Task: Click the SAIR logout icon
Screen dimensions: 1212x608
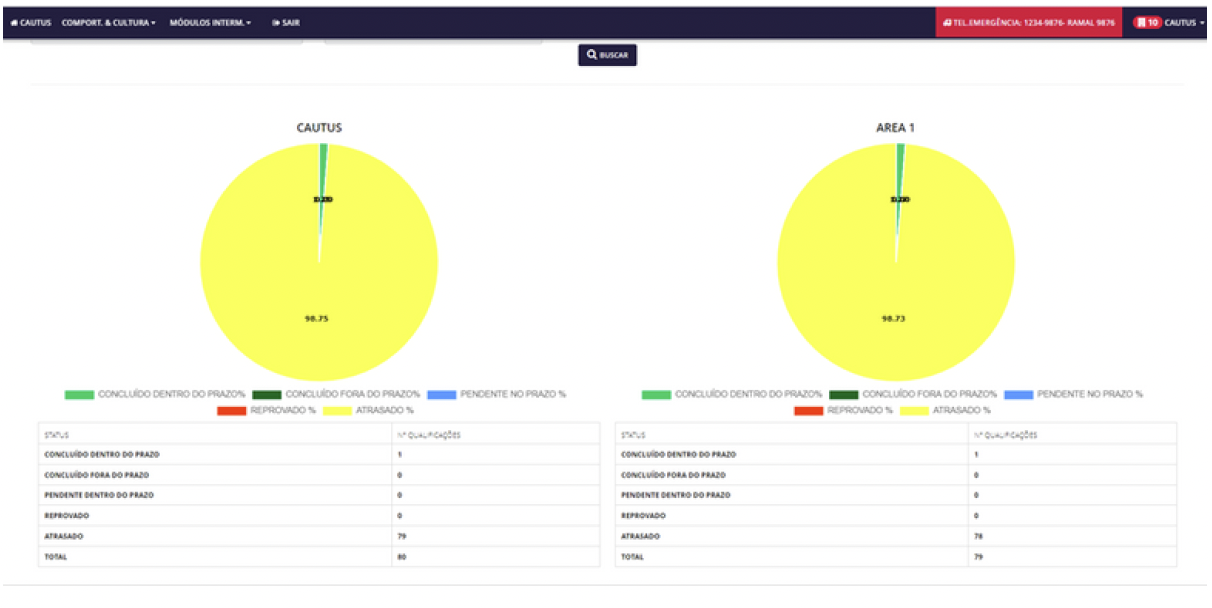Action: tap(275, 23)
